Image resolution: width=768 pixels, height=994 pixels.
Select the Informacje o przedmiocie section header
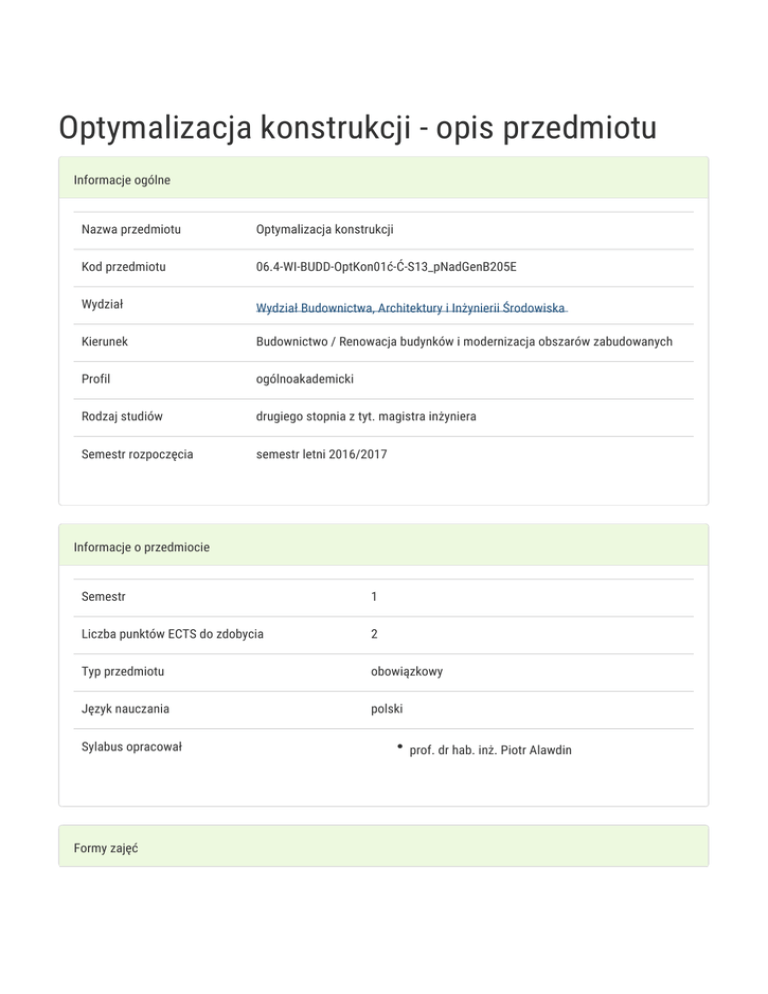[x=141, y=547]
